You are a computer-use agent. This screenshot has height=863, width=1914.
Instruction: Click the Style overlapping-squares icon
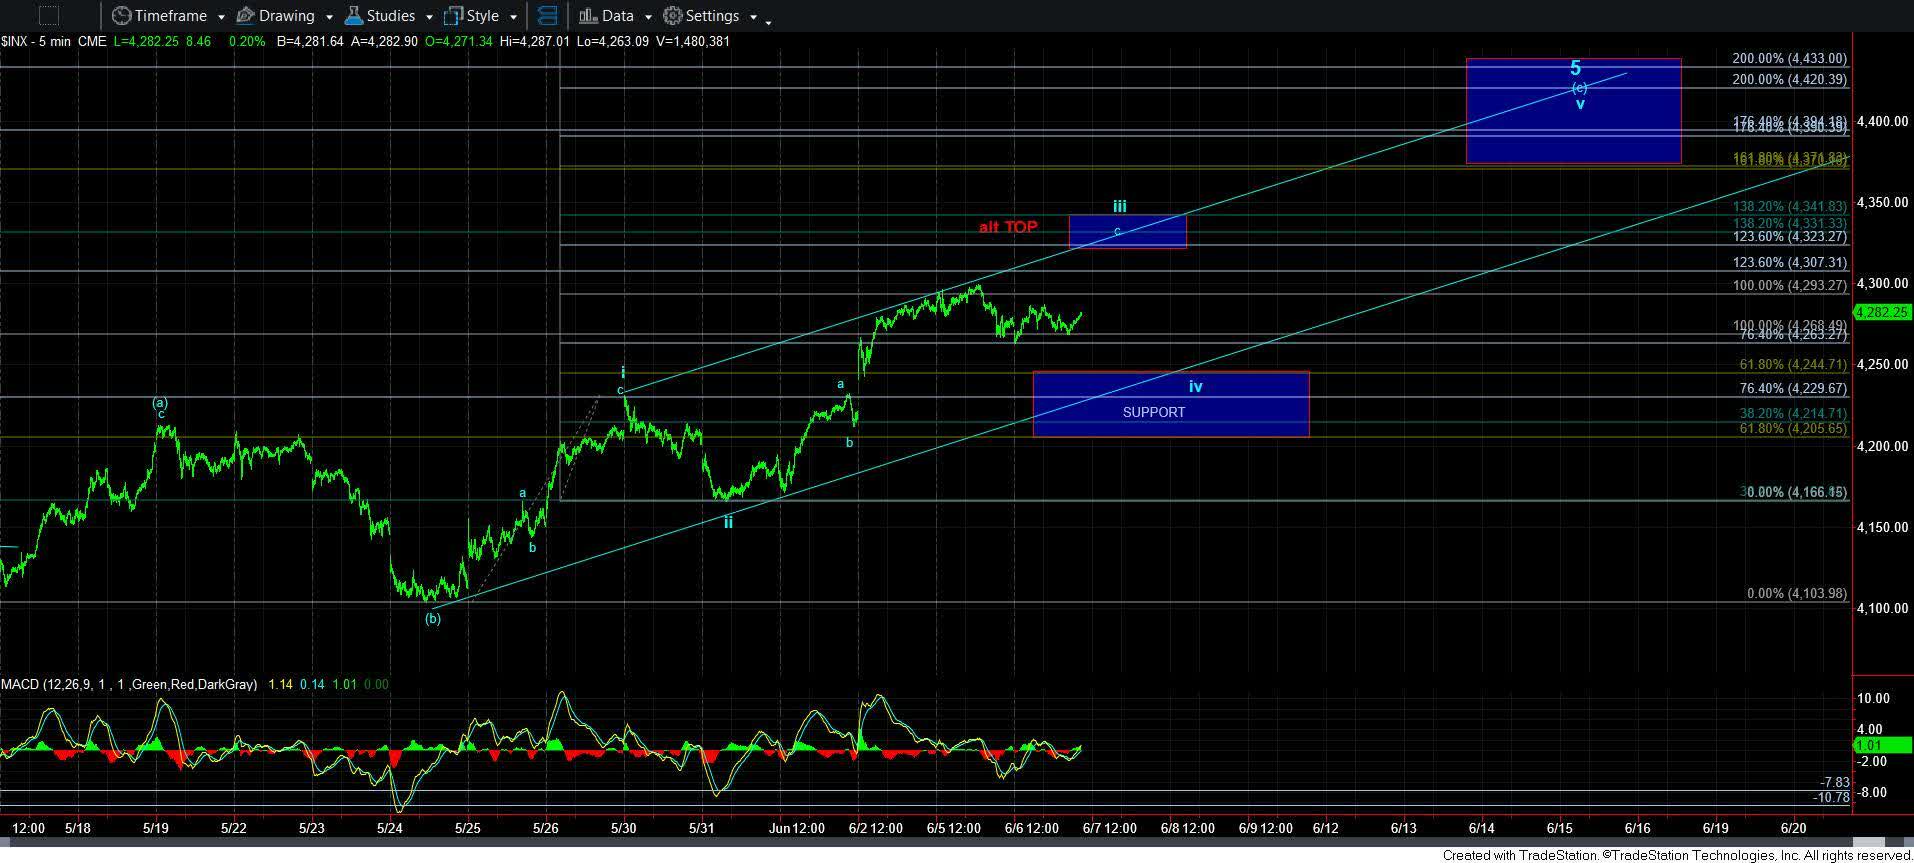tap(453, 16)
